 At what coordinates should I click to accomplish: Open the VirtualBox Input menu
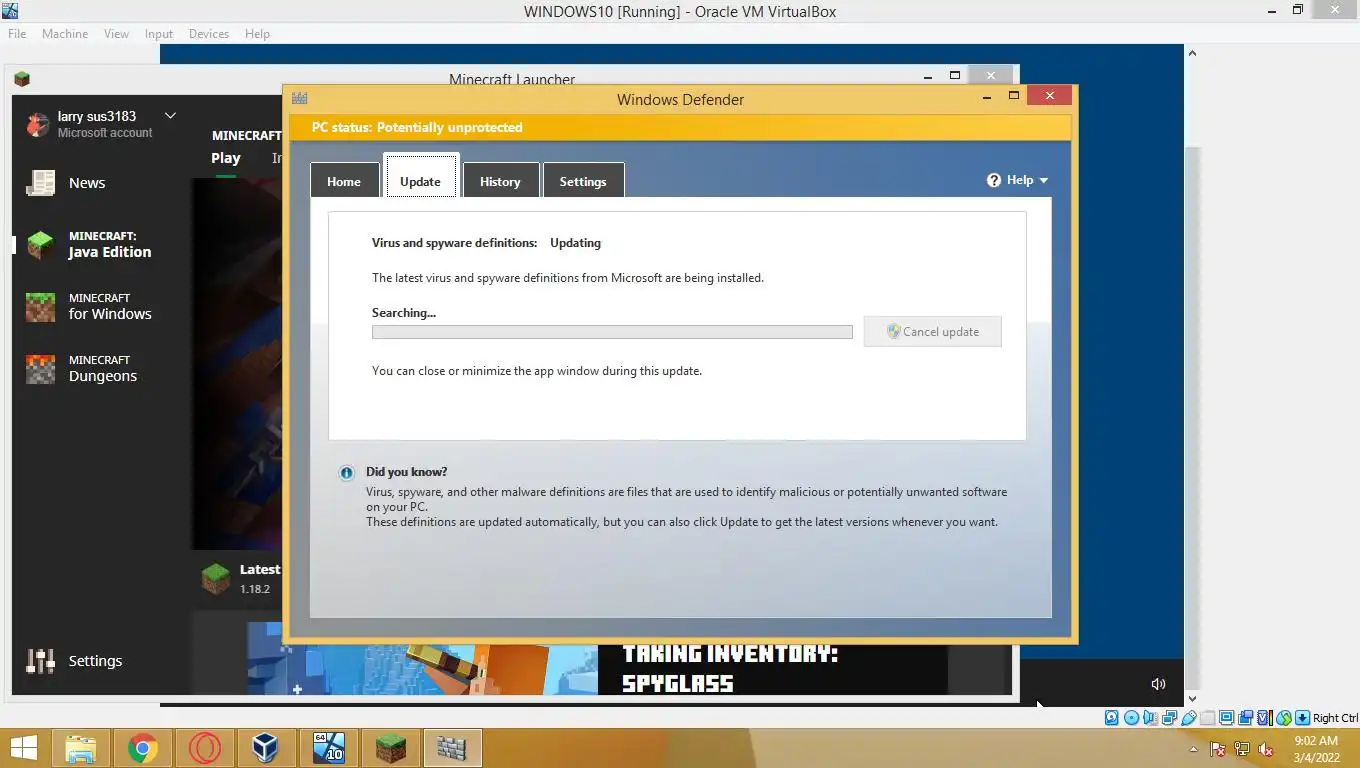coord(158,34)
